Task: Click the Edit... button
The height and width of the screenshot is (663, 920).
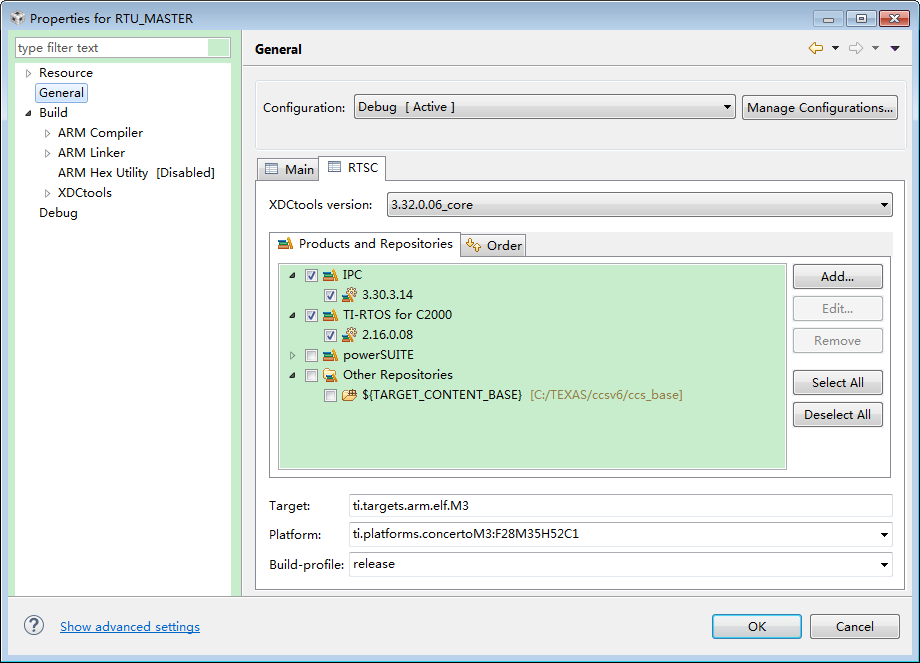Action: coord(837,309)
